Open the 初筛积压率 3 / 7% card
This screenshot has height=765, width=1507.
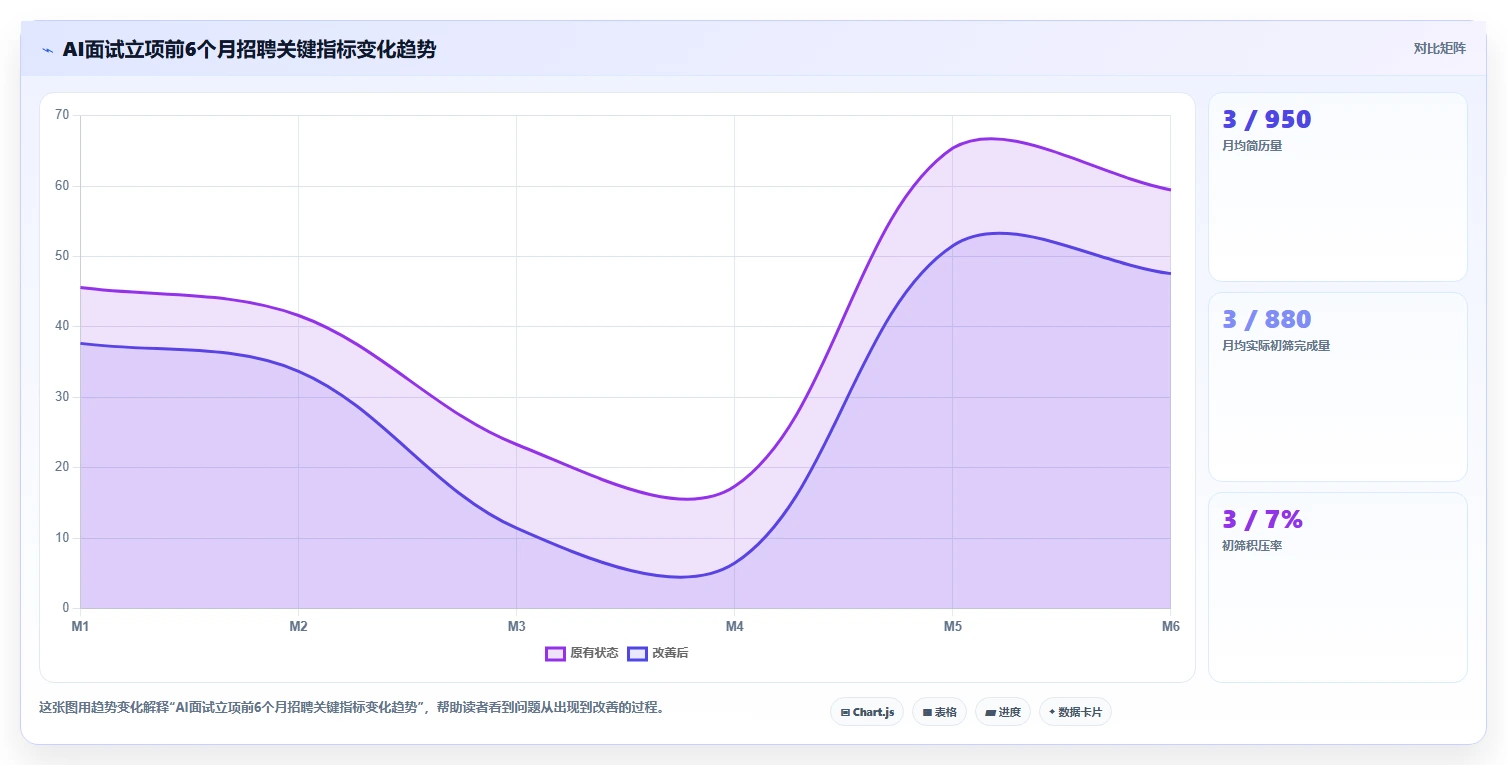(1338, 587)
